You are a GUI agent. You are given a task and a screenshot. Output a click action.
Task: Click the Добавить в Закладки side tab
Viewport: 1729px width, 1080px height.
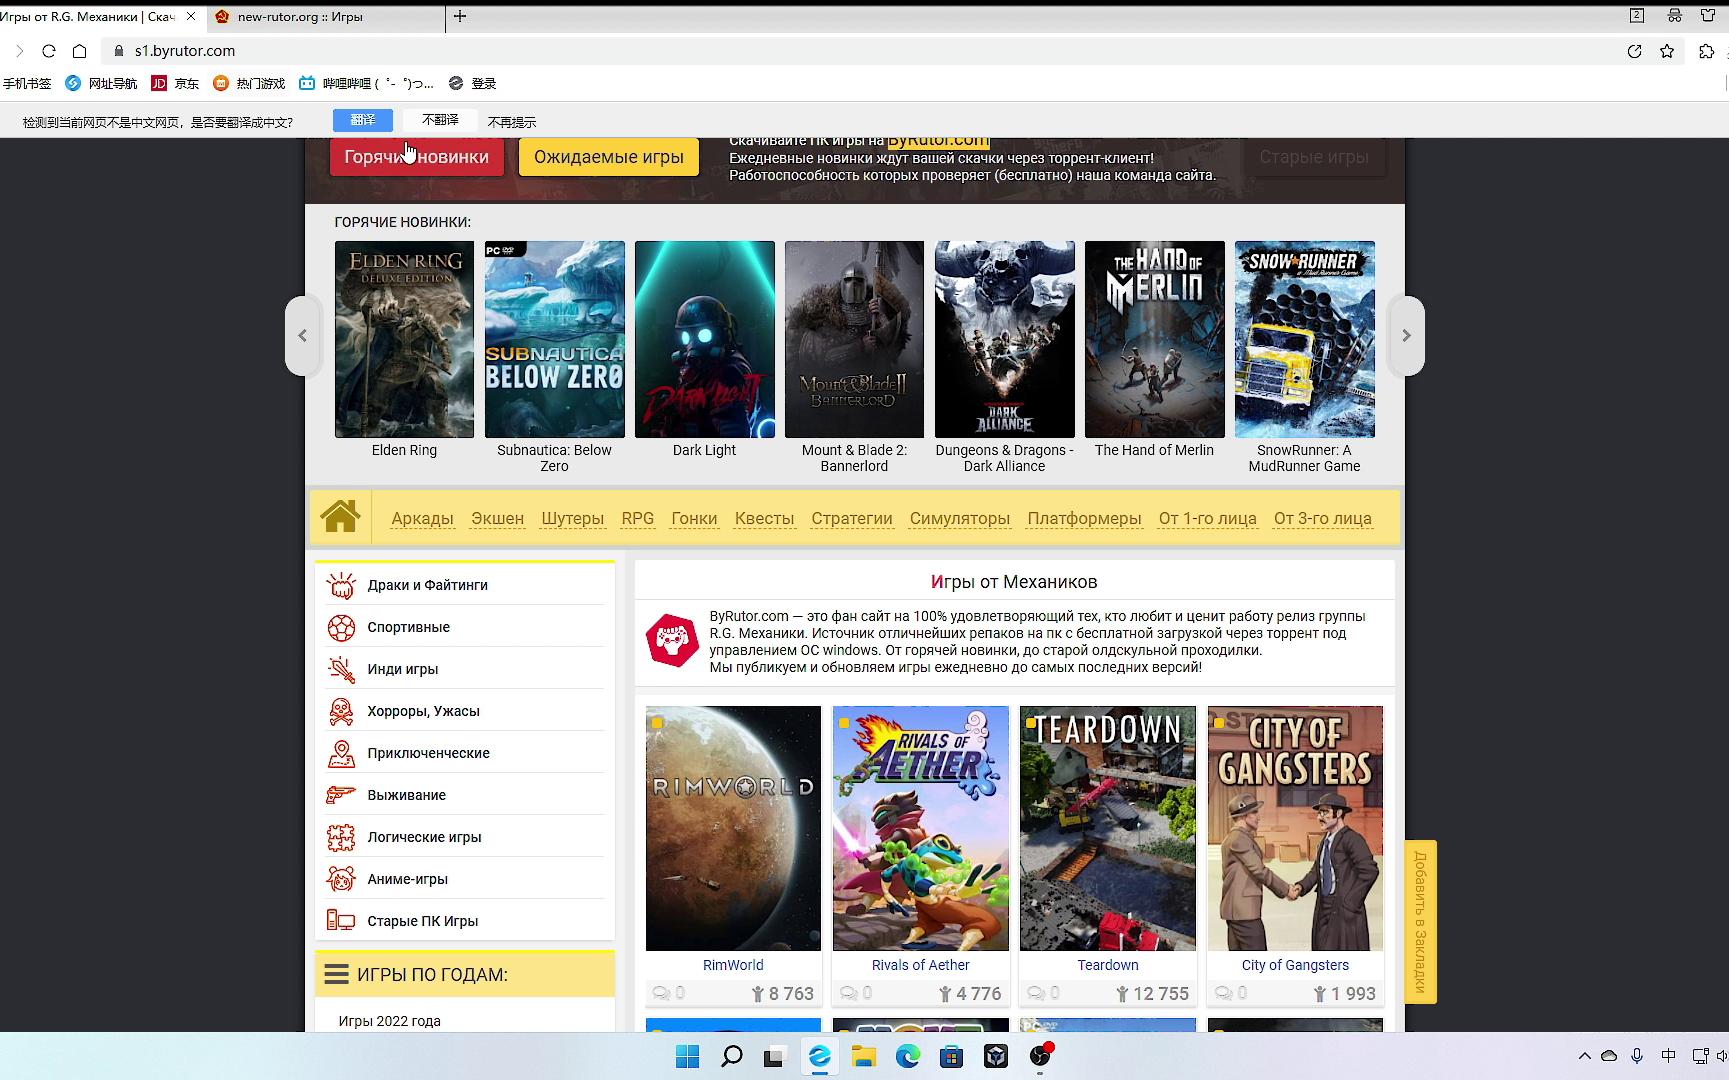(1420, 921)
